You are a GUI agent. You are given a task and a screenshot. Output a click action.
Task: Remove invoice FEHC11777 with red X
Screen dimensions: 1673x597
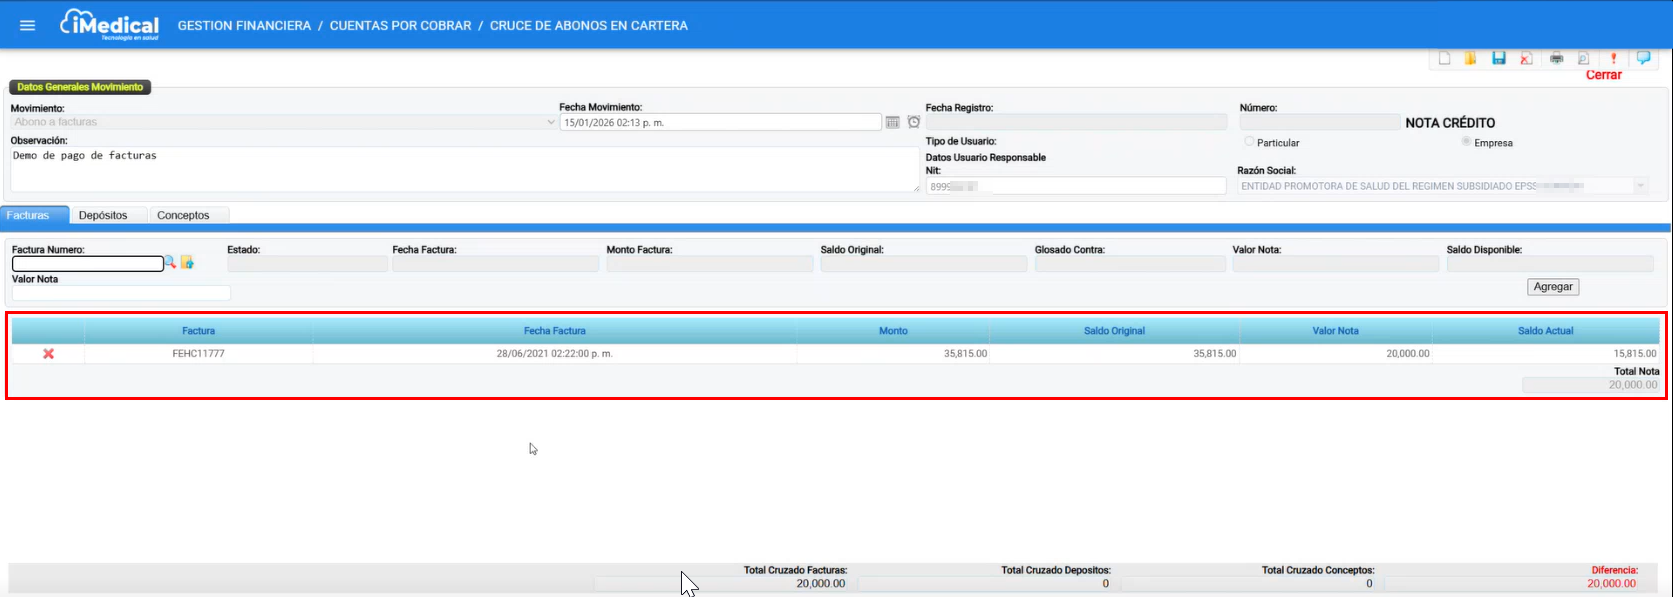tap(48, 354)
